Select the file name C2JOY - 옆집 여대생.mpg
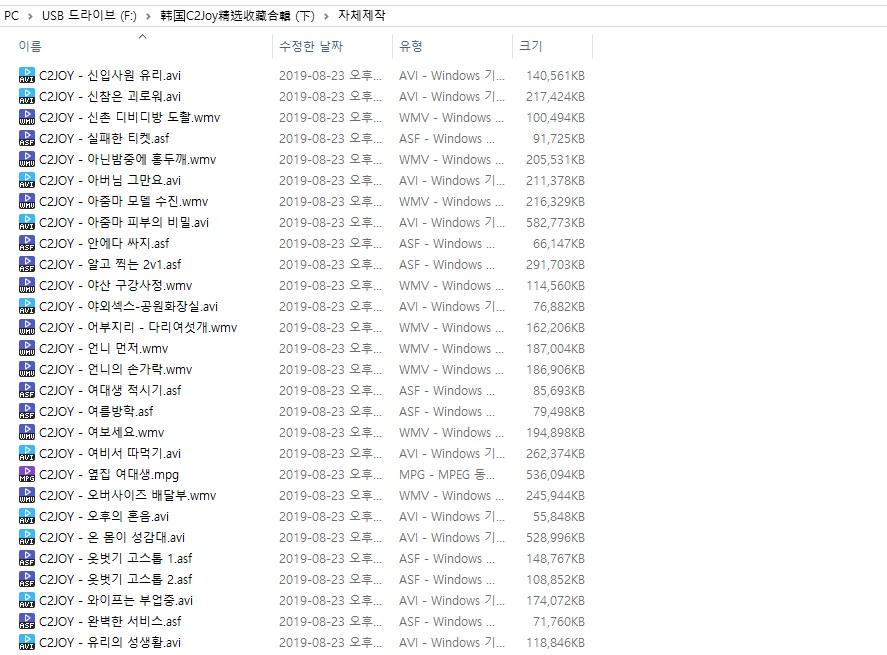The width and height of the screenshot is (887, 655). tap(109, 475)
